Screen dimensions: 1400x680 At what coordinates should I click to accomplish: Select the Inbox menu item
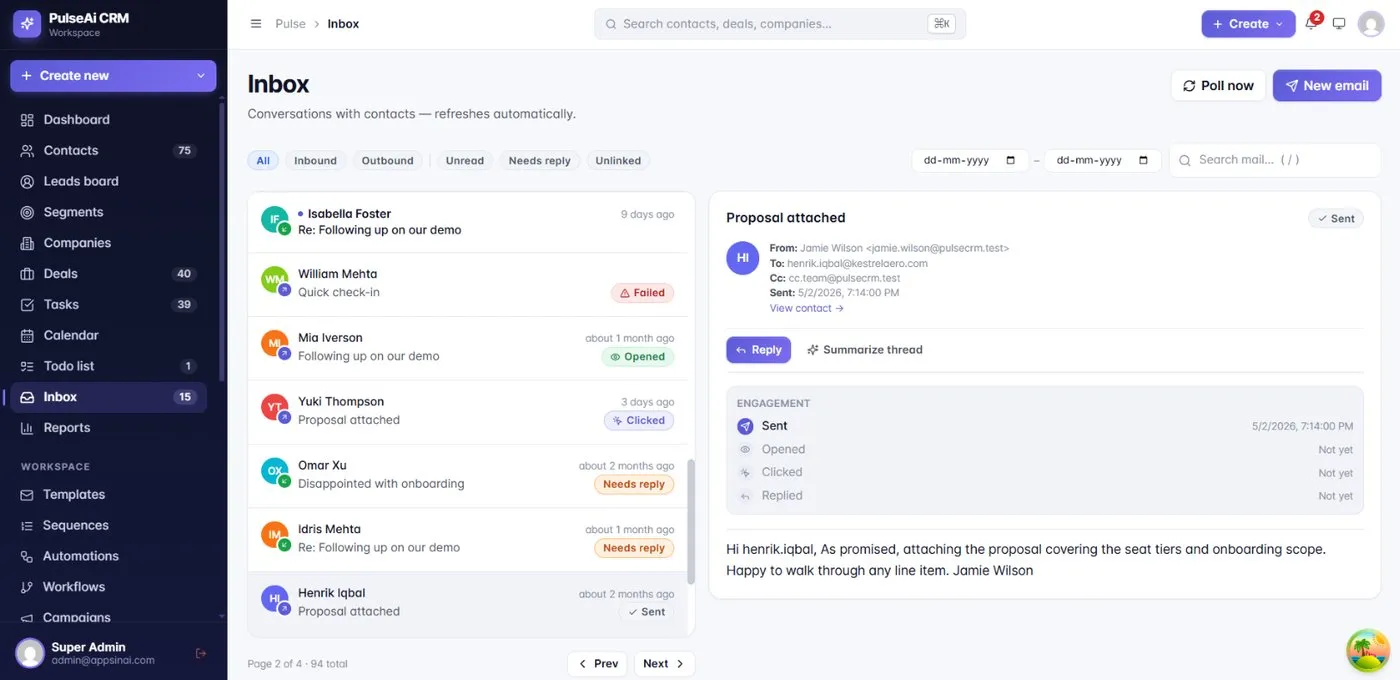click(x=108, y=397)
